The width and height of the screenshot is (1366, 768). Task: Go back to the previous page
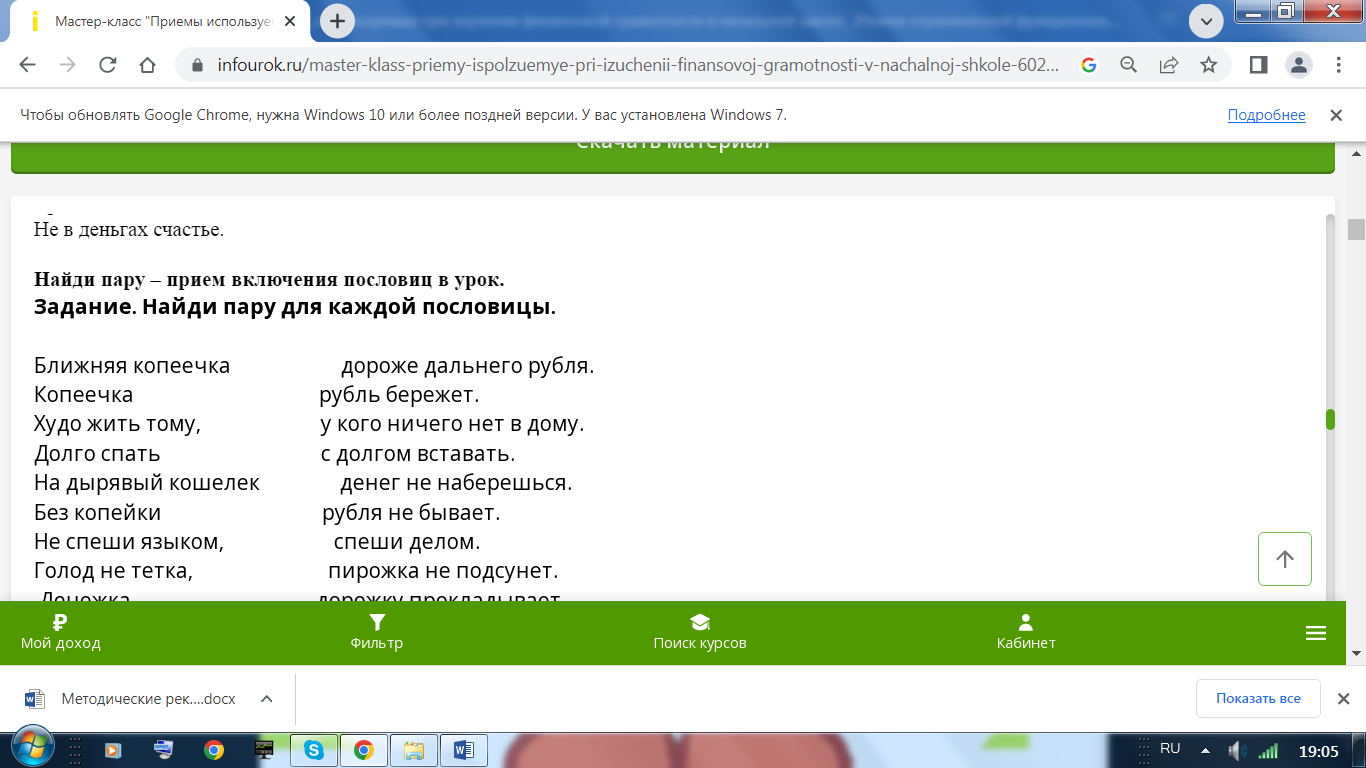click(27, 65)
